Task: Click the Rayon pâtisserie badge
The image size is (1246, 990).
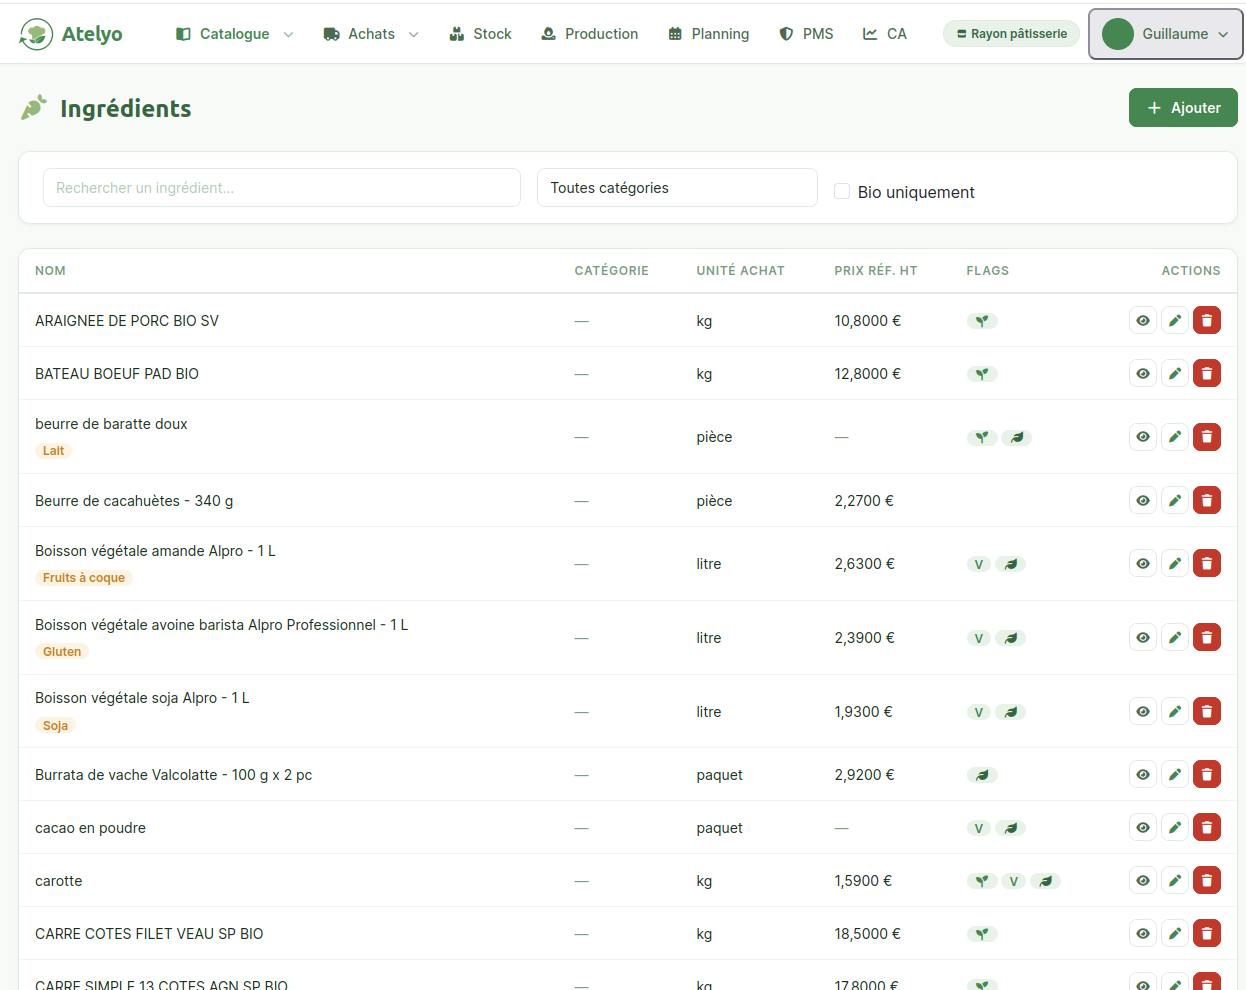Action: pos(1011,34)
